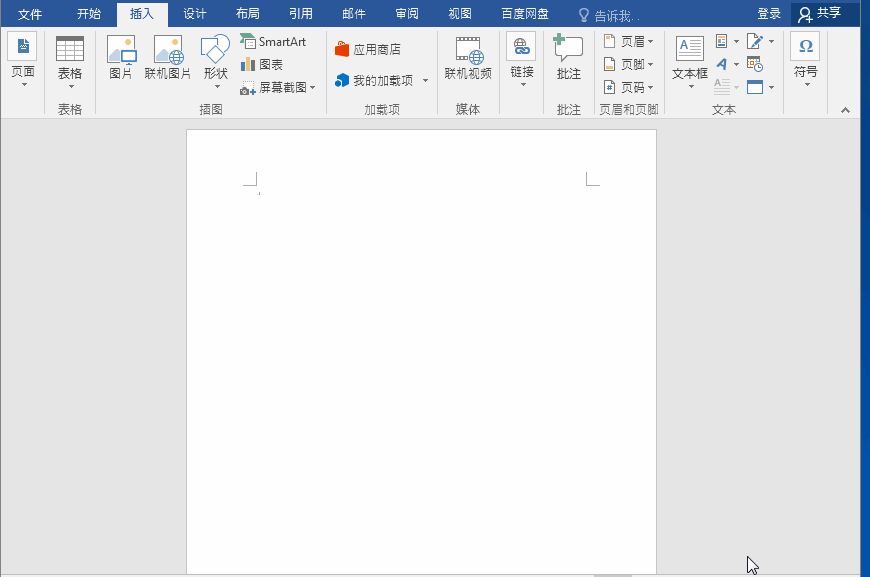Click 登录 to sign in

click(x=769, y=14)
